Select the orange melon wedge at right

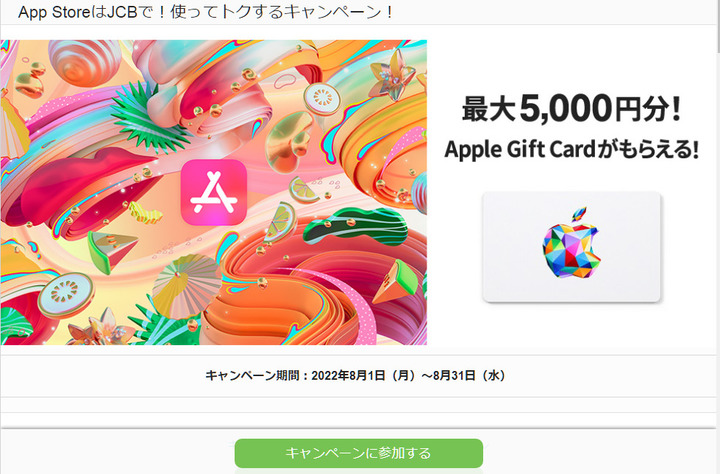tap(396, 280)
